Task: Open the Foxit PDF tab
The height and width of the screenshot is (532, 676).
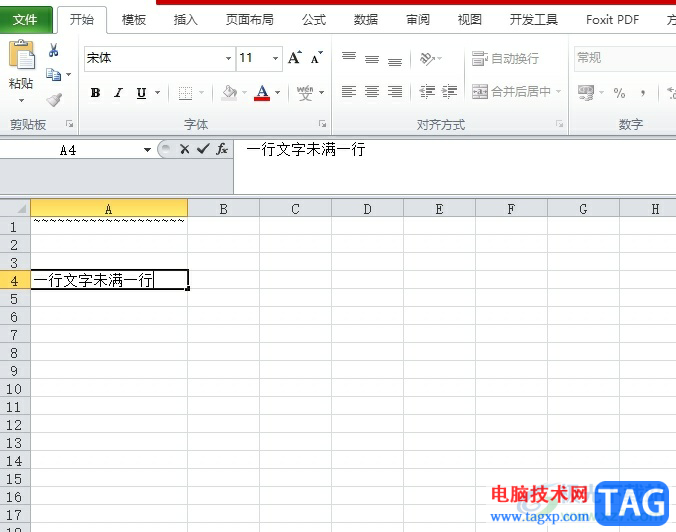Action: (x=612, y=20)
